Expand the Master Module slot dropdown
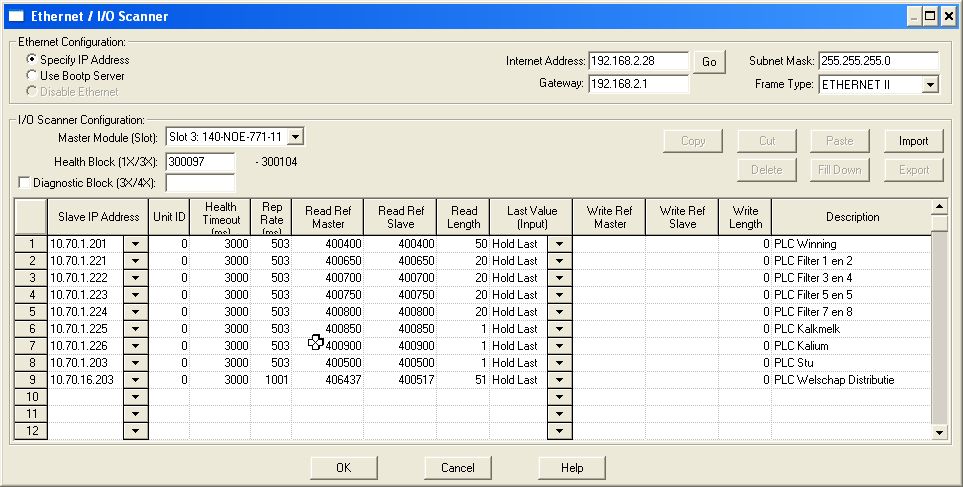 (295, 136)
